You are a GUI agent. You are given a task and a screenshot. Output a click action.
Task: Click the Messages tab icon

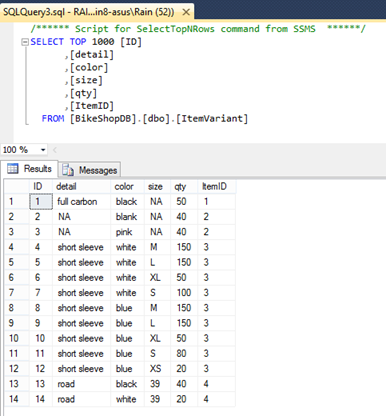[x=68, y=170]
